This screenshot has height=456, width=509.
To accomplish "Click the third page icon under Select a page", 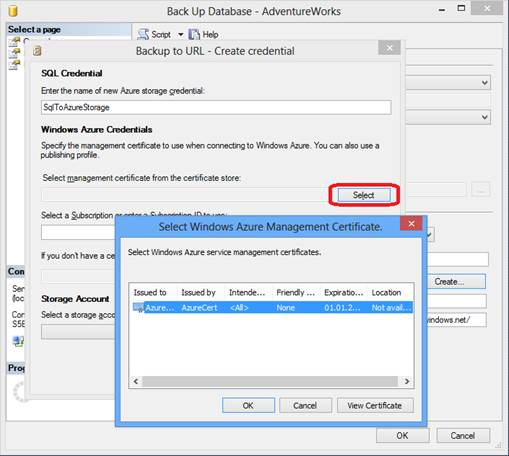I will click(x=15, y=65).
